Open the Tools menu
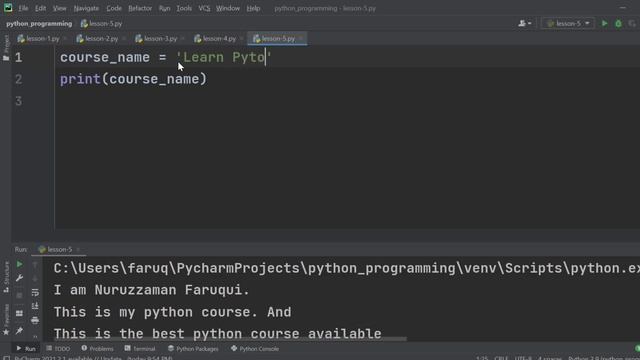The image size is (640, 360). point(184,8)
